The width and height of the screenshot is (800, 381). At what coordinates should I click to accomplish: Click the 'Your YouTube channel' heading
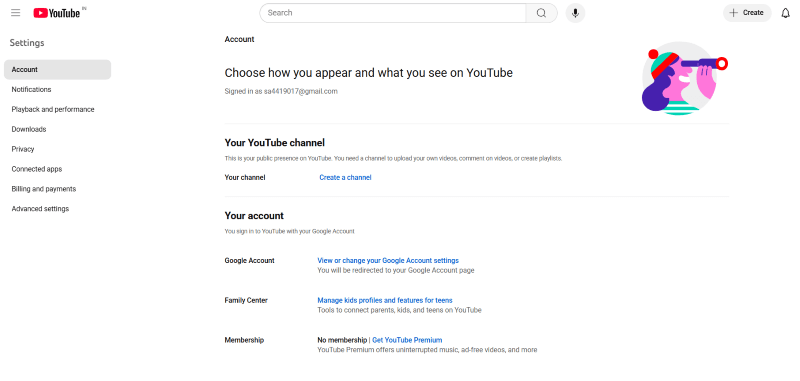pyautogui.click(x=274, y=143)
